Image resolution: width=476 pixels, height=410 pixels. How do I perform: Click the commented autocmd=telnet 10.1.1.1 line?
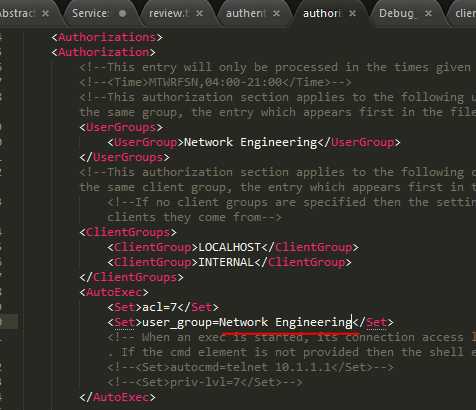(250, 367)
